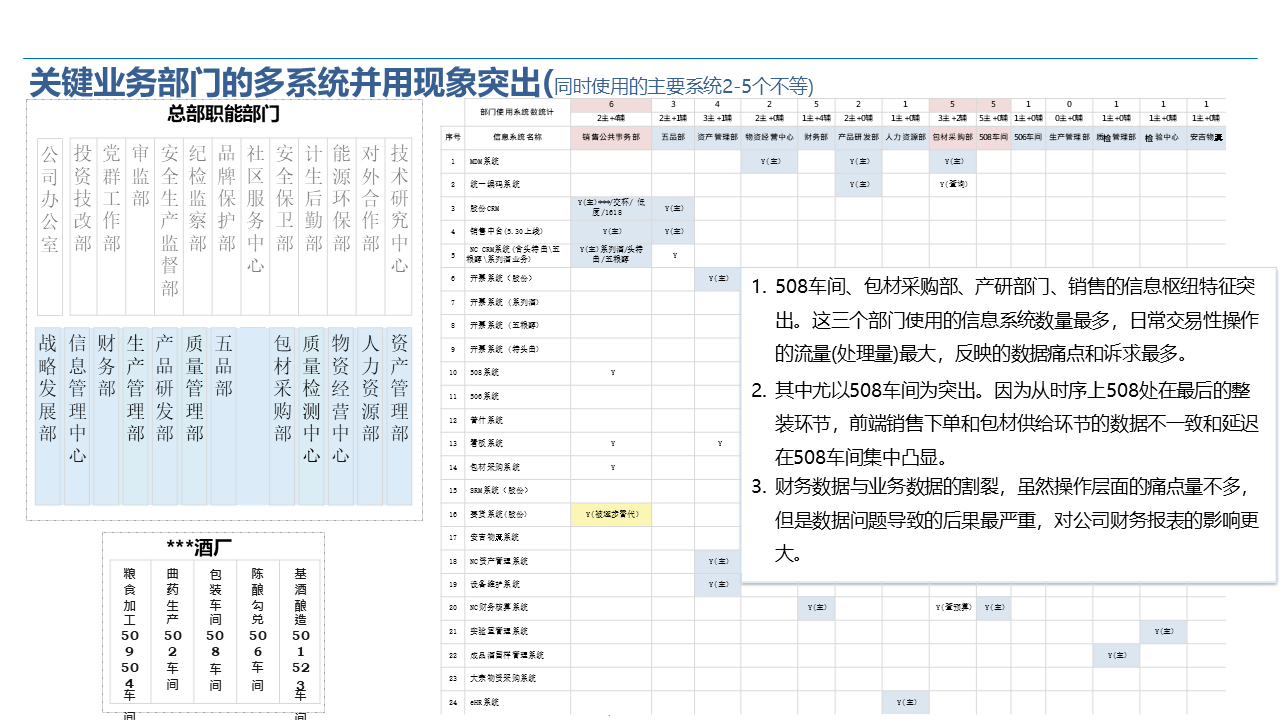Viewport: 1280px width, 720px height.
Task: Select the NC资产管理系统 row label
Action: point(498,561)
